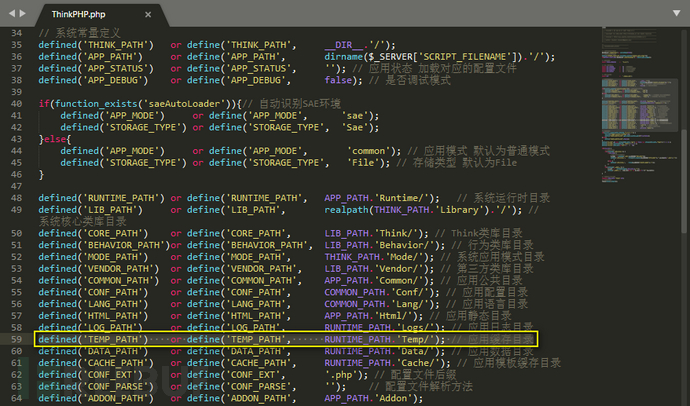Click 'Addon' string on line 64
Screen dimensions: 690x406
coord(393,399)
